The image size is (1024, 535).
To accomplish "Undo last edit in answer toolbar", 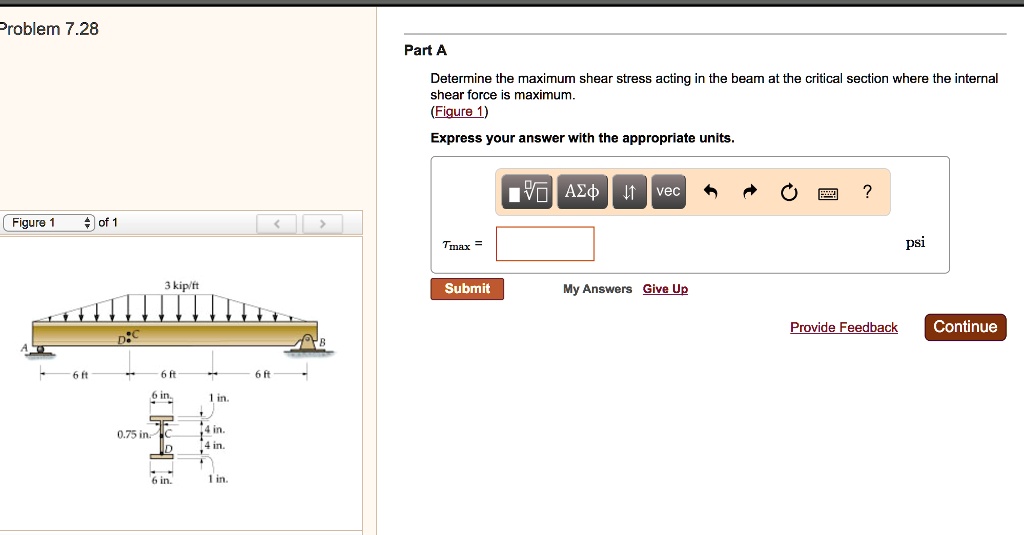I will tap(711, 191).
